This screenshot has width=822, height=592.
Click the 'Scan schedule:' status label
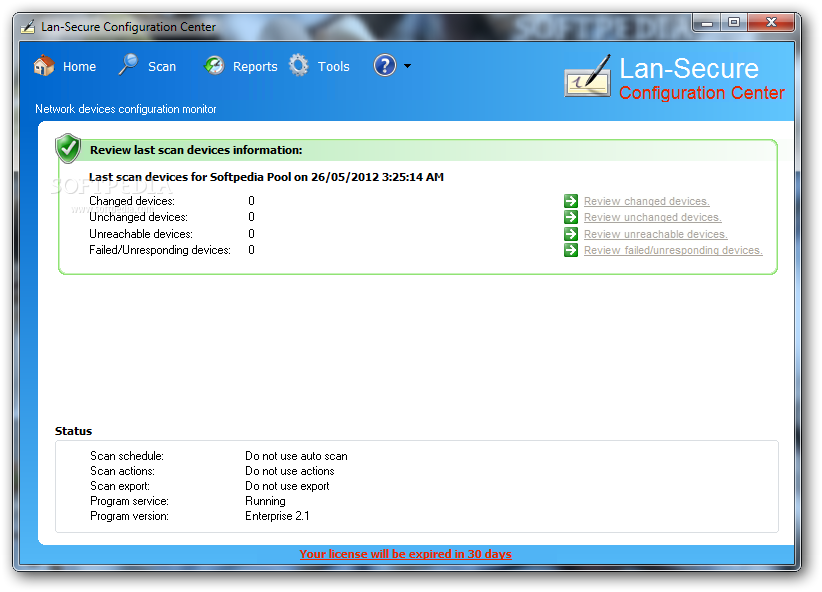127,456
